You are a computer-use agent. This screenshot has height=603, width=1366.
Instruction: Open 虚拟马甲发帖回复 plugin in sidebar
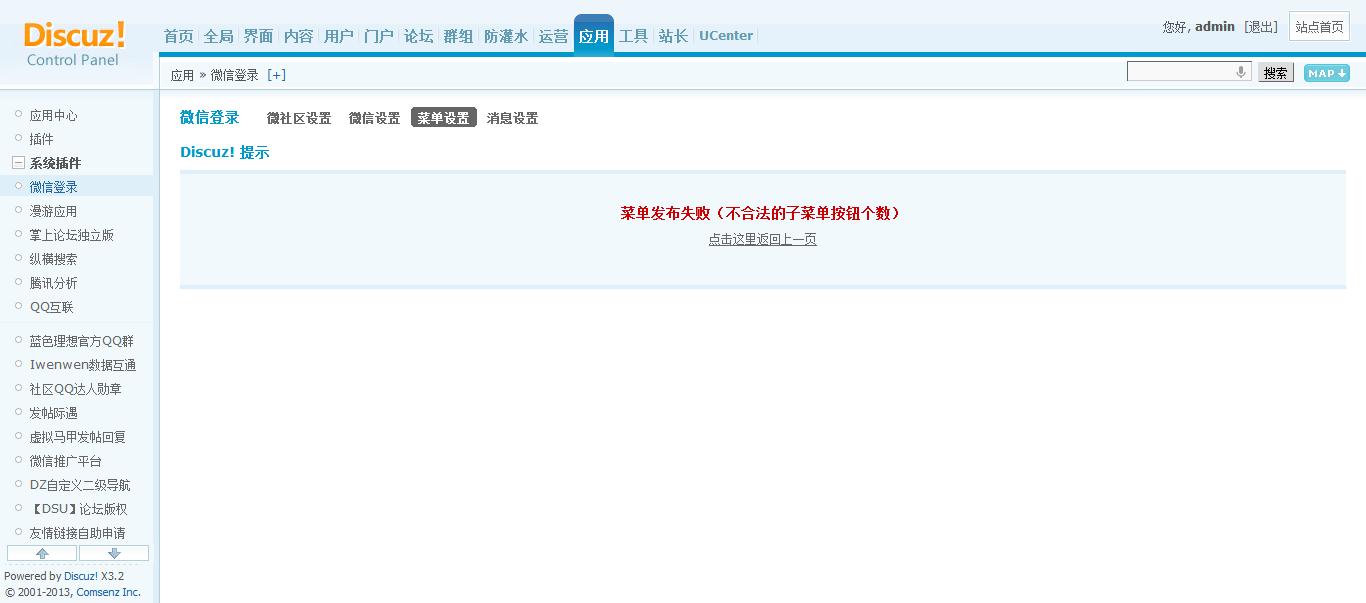[78, 437]
